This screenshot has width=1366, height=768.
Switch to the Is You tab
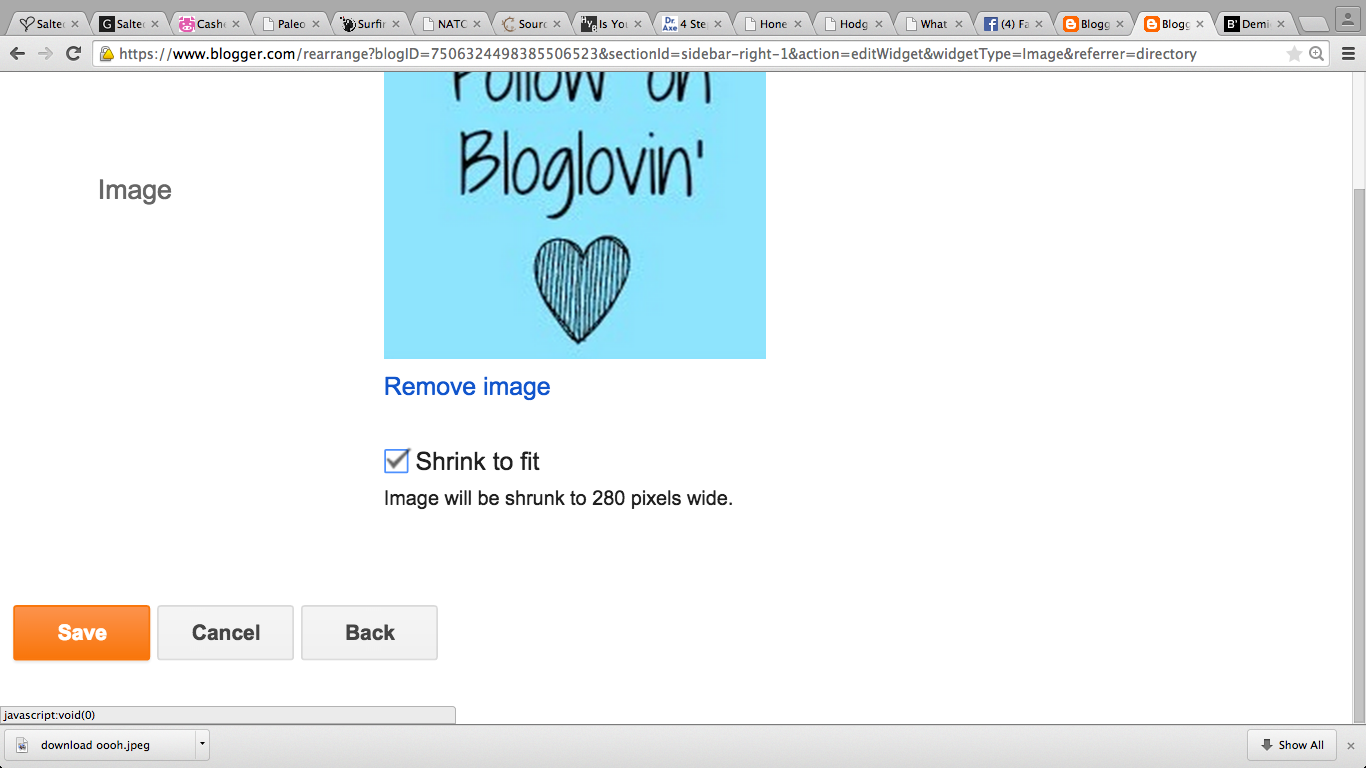coord(613,24)
